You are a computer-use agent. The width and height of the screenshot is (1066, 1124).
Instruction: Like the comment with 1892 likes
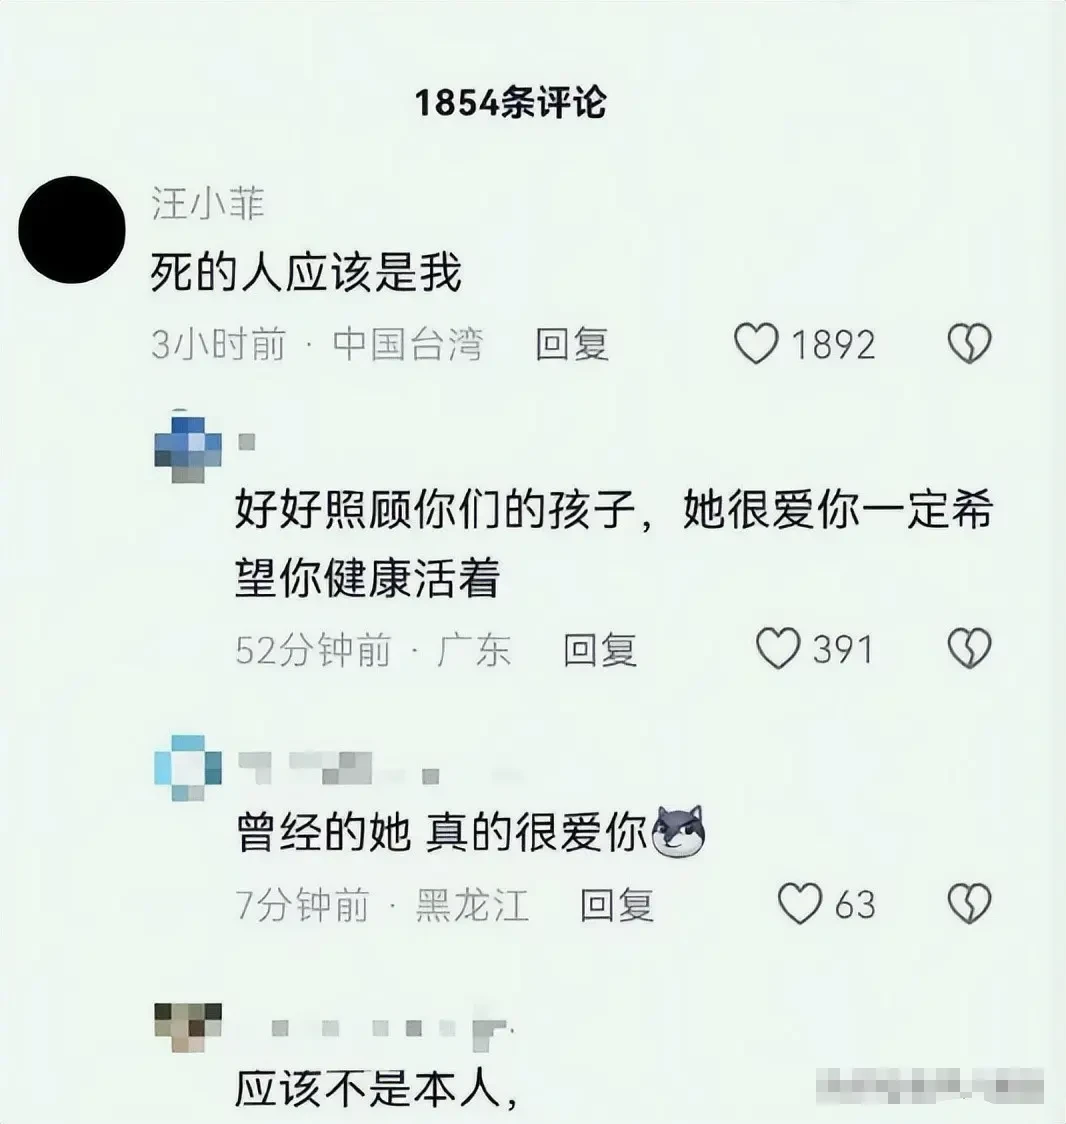[x=757, y=343]
